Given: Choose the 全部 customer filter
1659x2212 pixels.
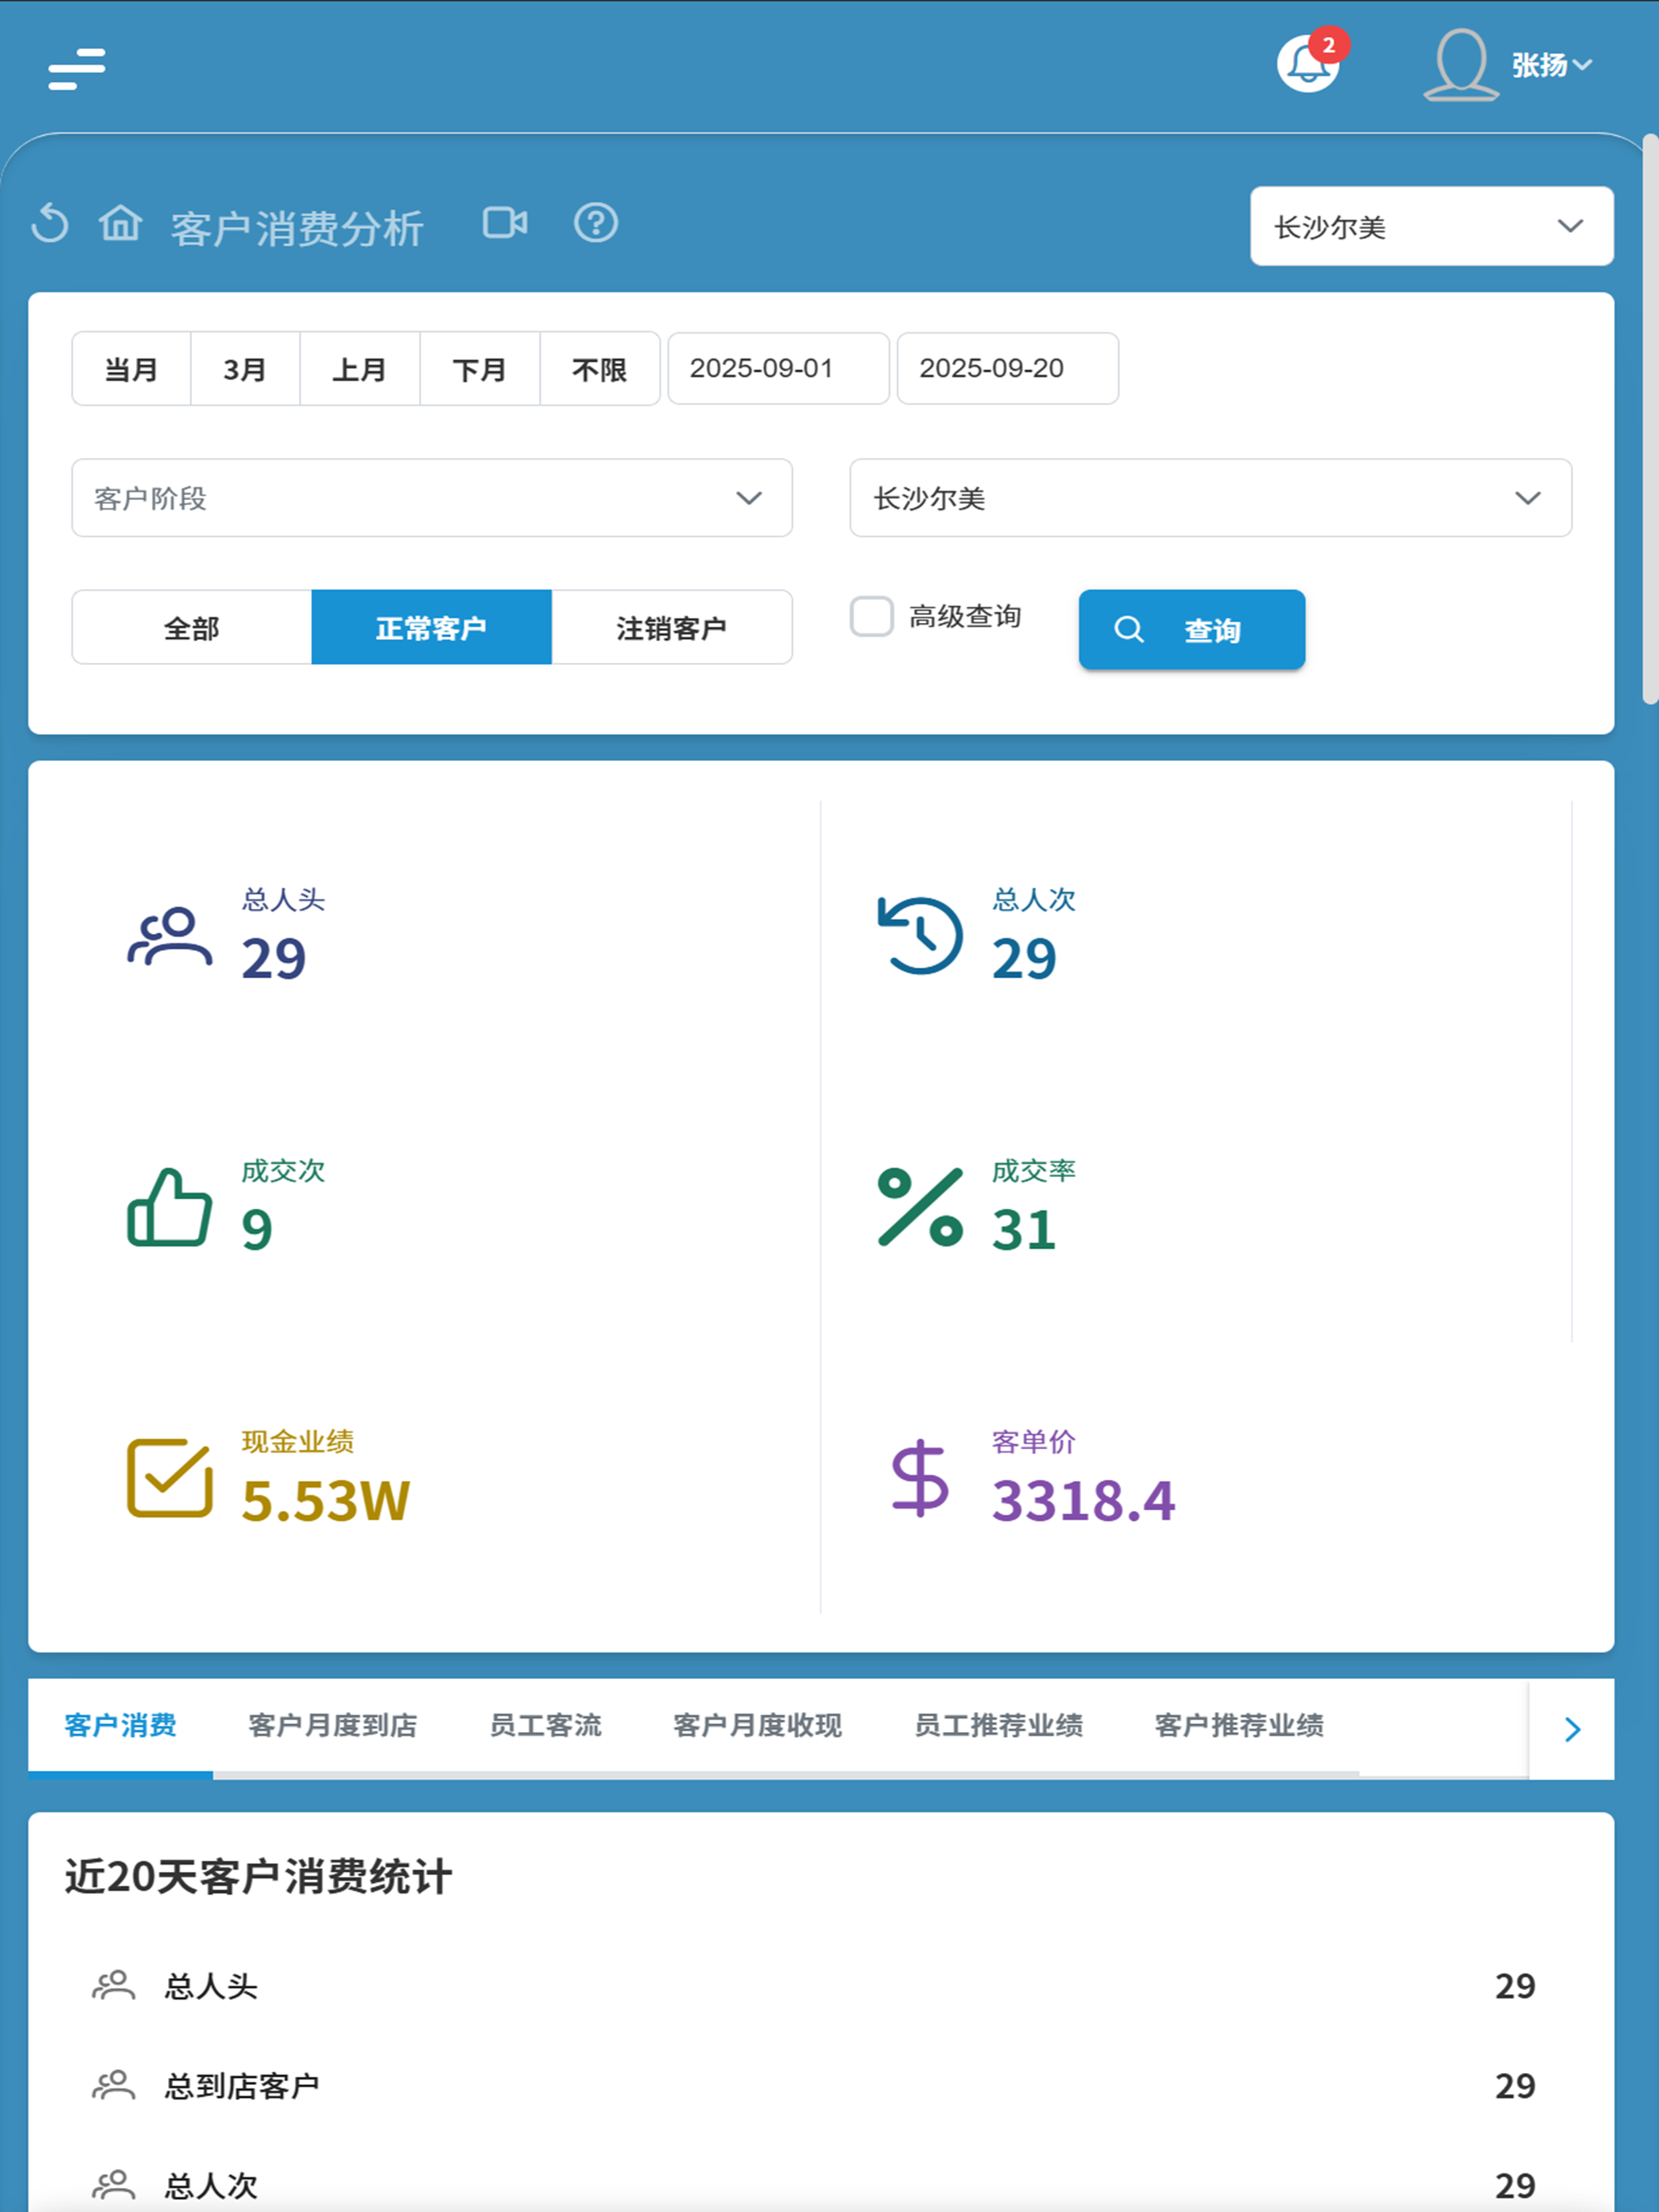Looking at the screenshot, I should coord(192,627).
